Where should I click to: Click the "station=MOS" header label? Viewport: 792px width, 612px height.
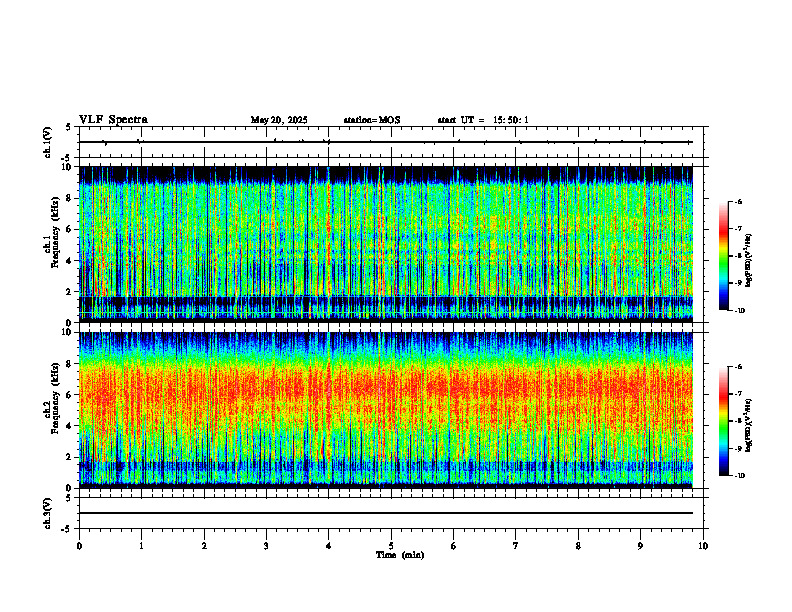click(x=372, y=120)
